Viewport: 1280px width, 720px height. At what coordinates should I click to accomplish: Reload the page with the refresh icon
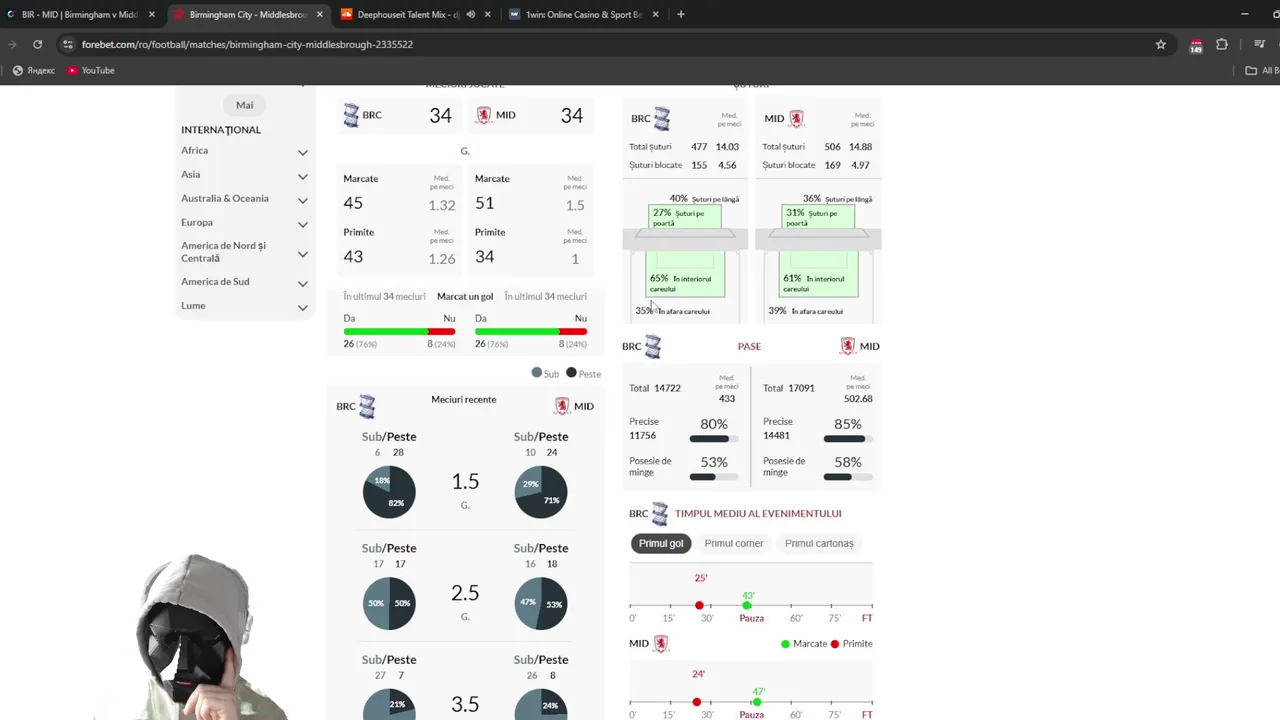click(37, 44)
